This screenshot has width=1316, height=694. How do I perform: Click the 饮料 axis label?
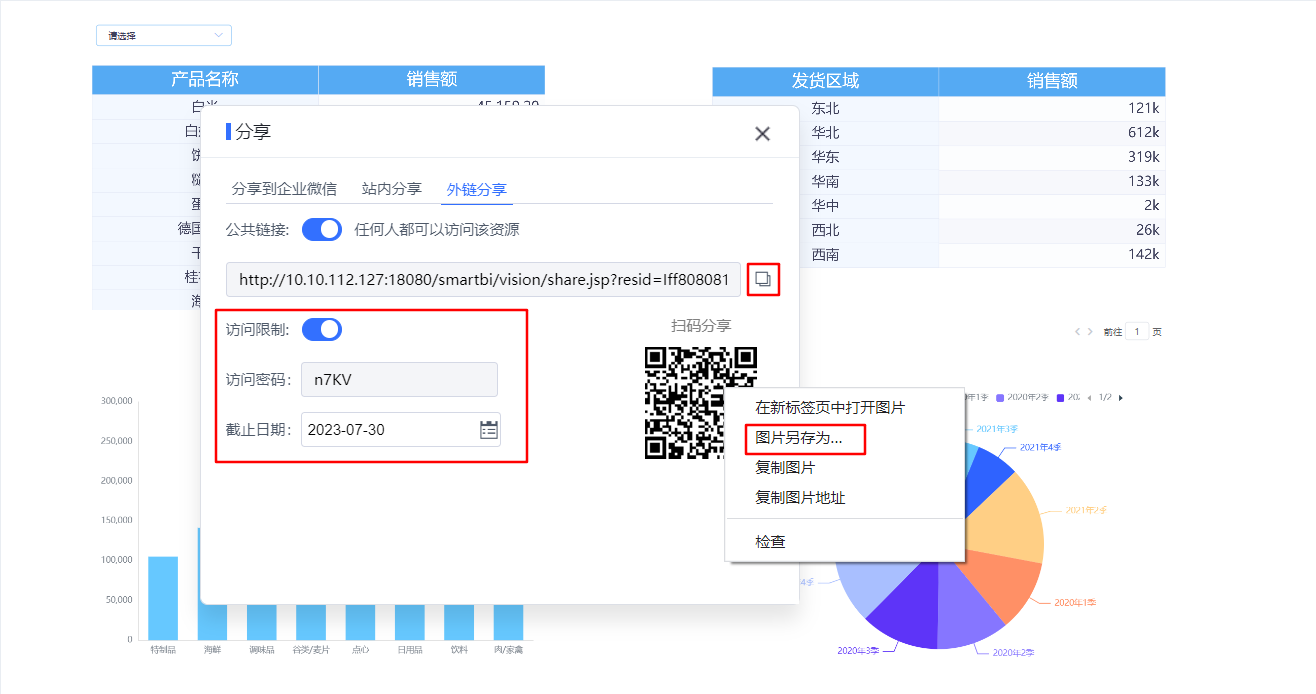point(459,650)
